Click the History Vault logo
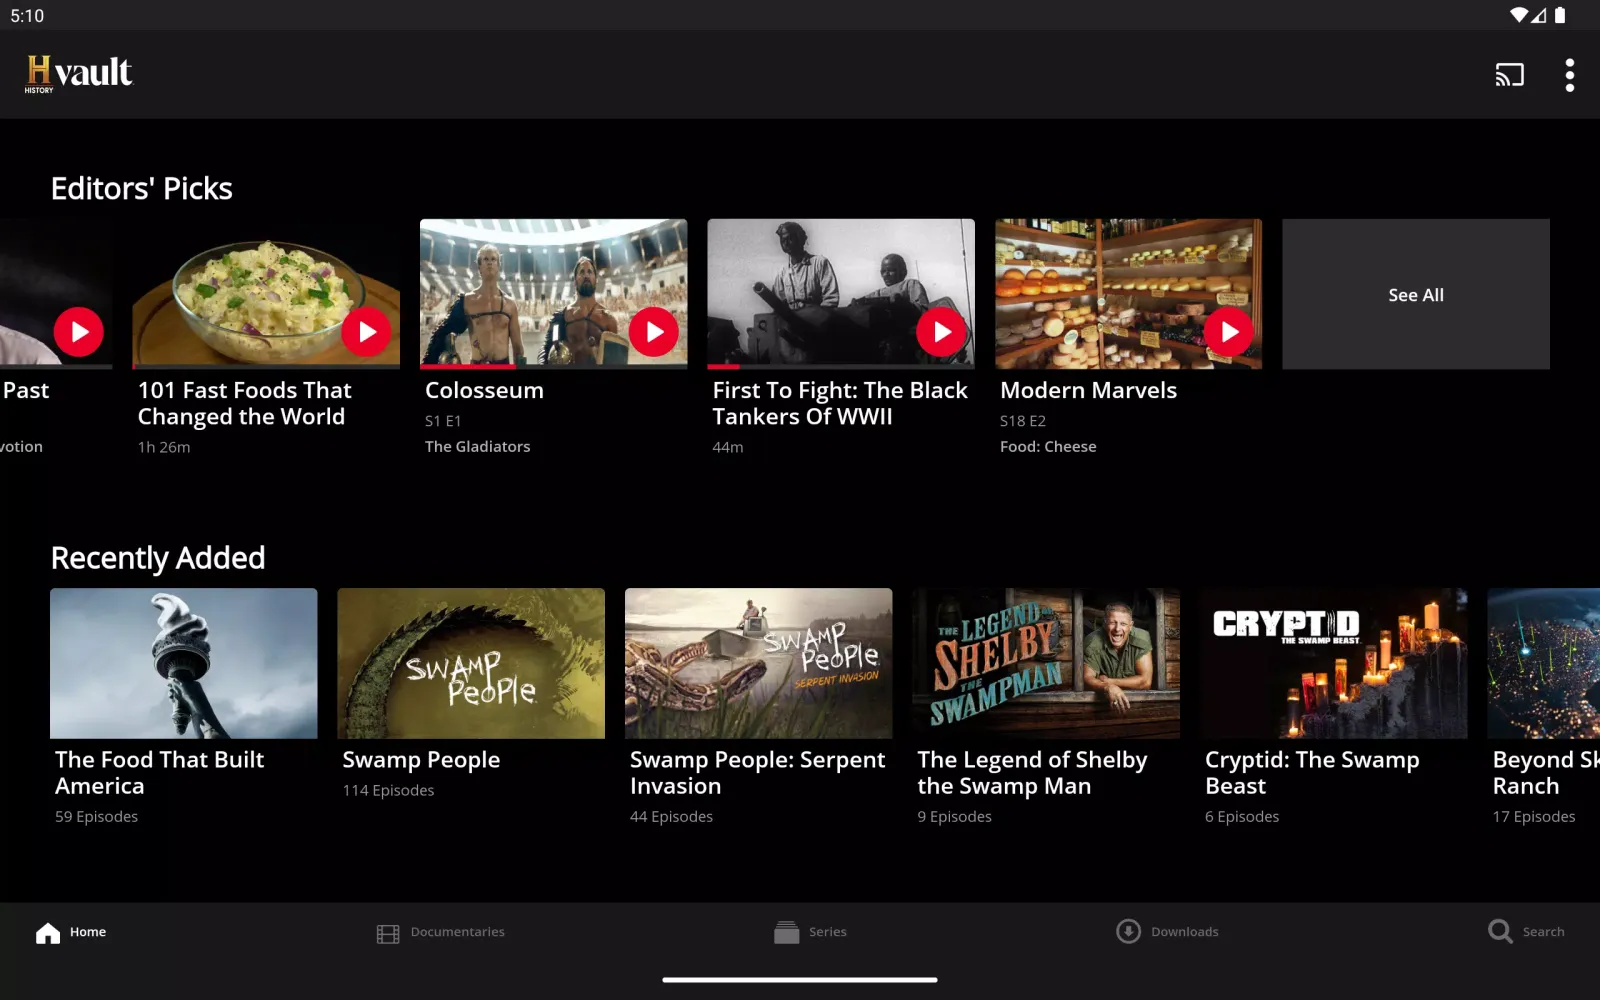Viewport: 1600px width, 1000px height. pyautogui.click(x=79, y=74)
